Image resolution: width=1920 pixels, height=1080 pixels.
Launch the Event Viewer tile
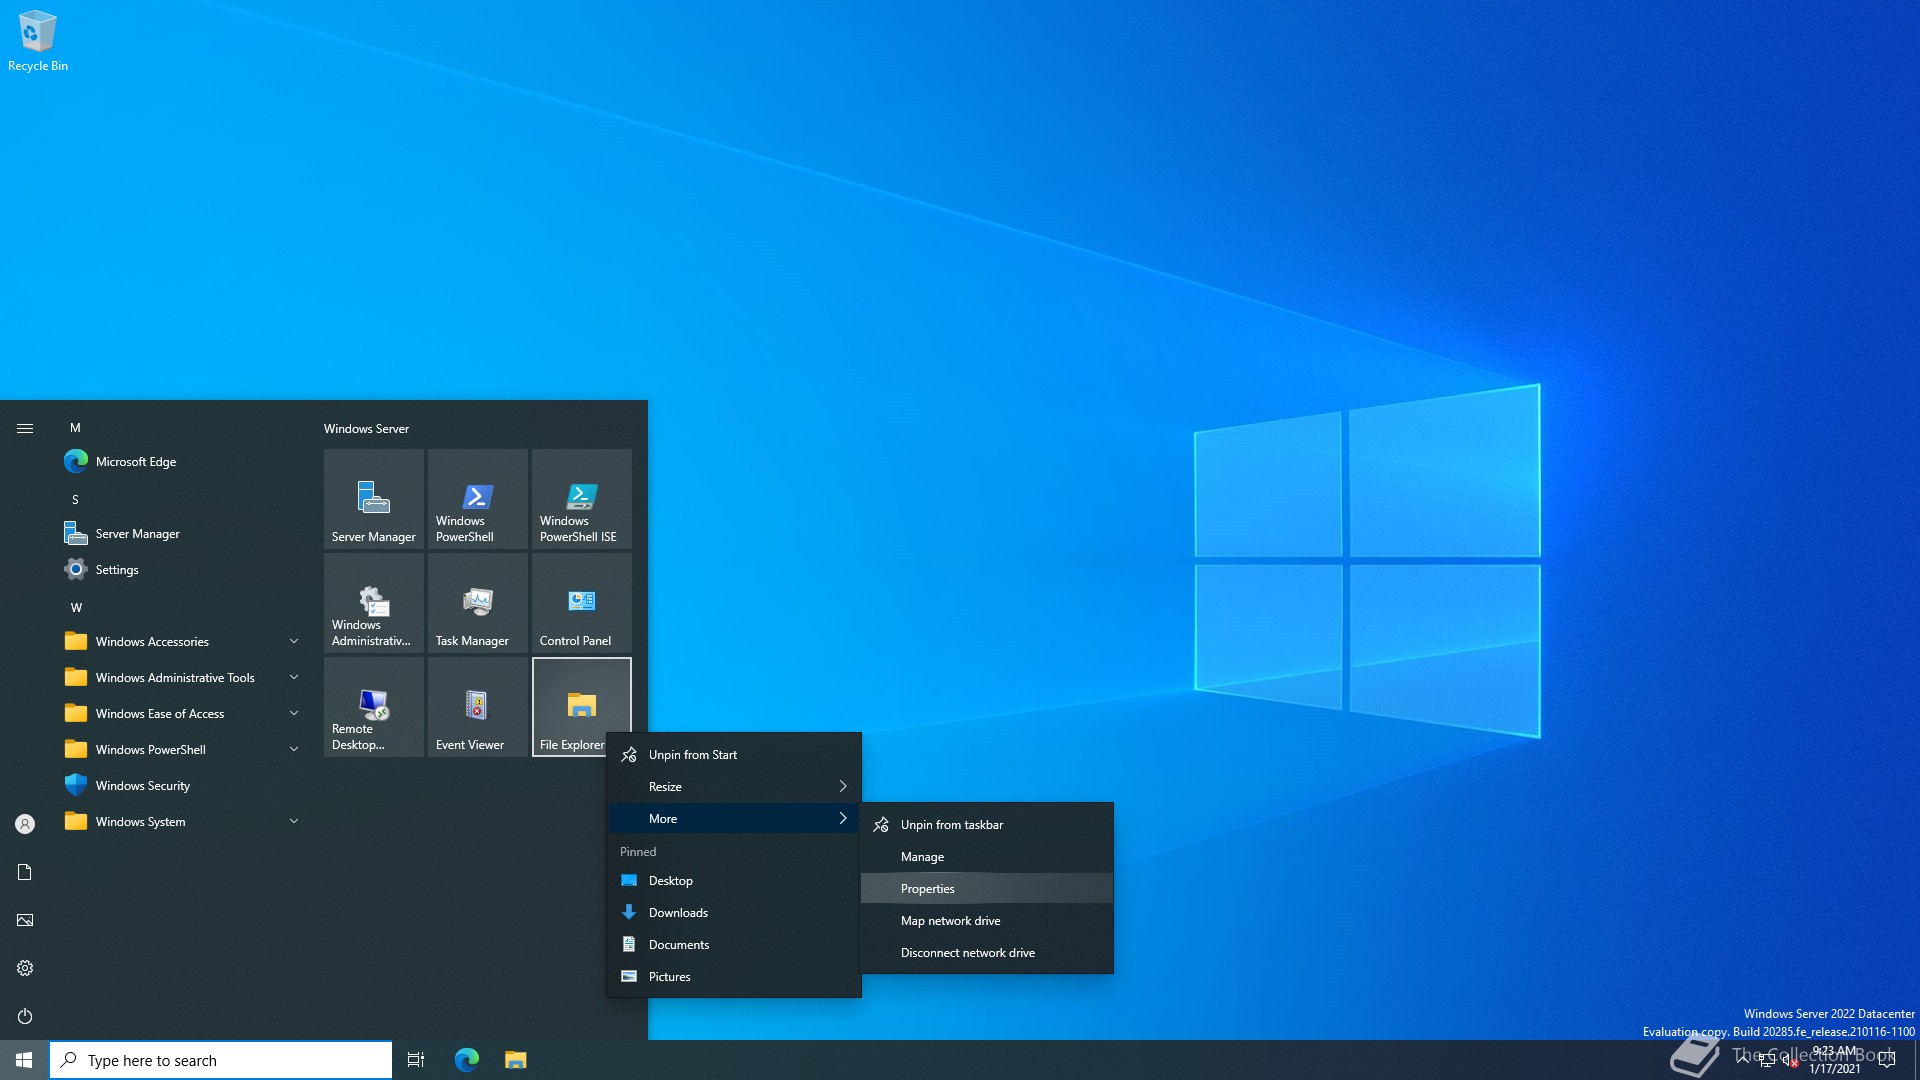click(x=478, y=707)
